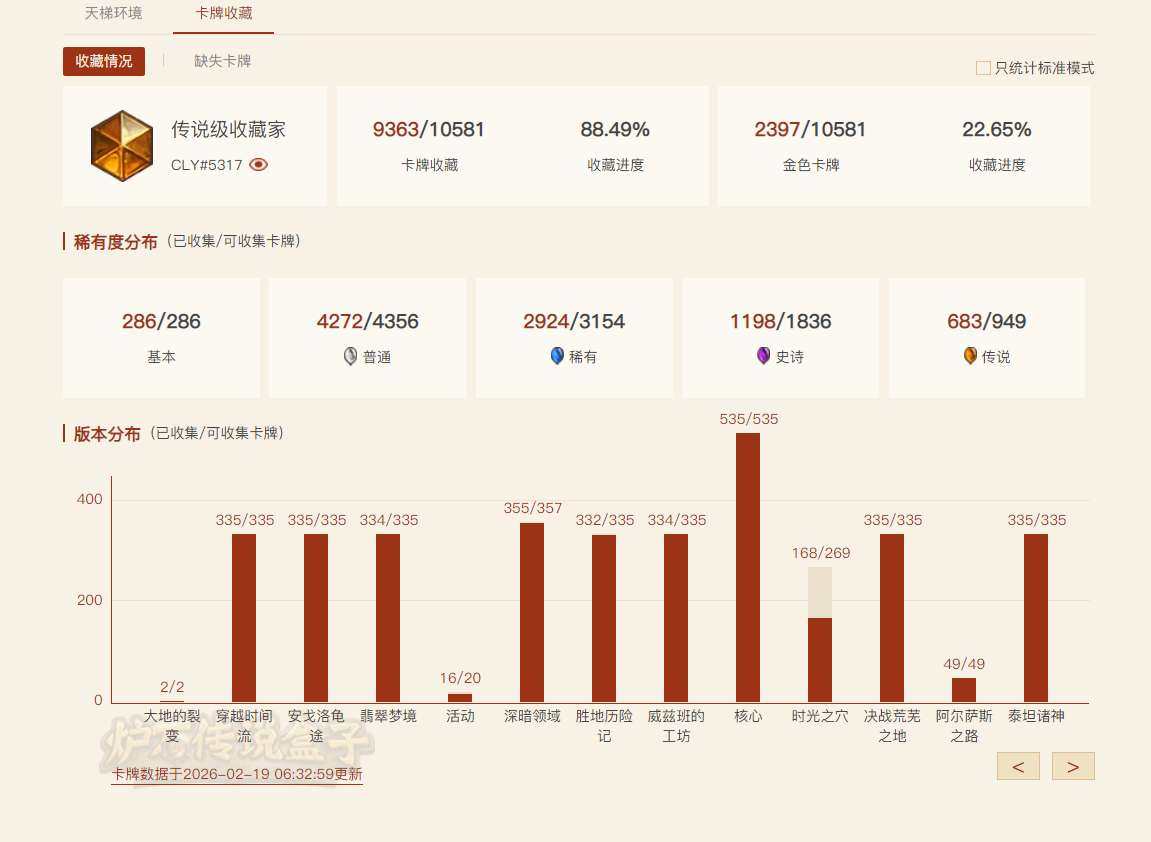This screenshot has height=842, width=1151.
Task: Toggle the eye icon next to CLY#5317
Action: [x=259, y=165]
